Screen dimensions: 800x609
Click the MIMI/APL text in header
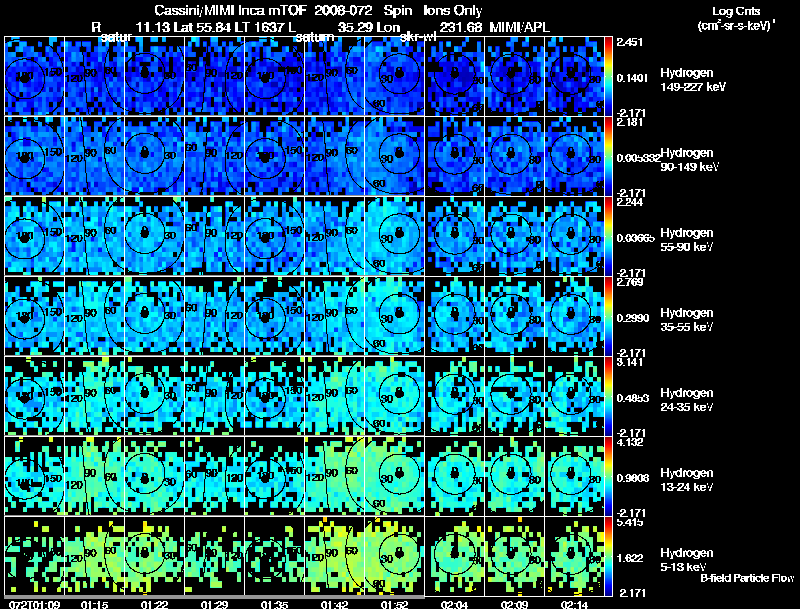pos(519,27)
